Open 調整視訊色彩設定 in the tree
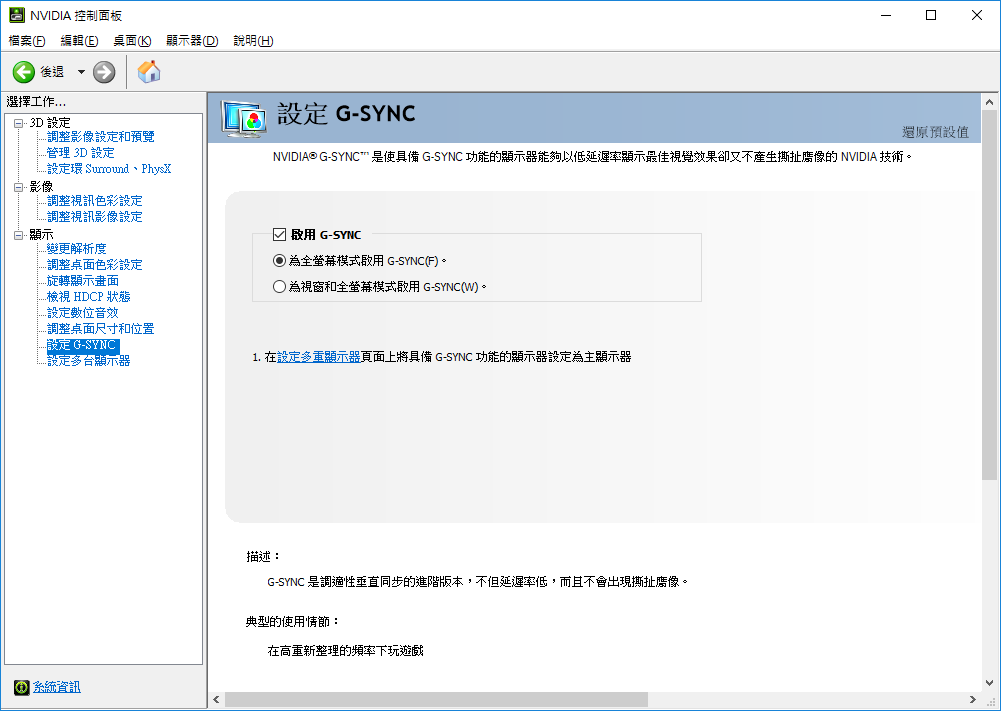This screenshot has height=711, width=1001. 94,200
